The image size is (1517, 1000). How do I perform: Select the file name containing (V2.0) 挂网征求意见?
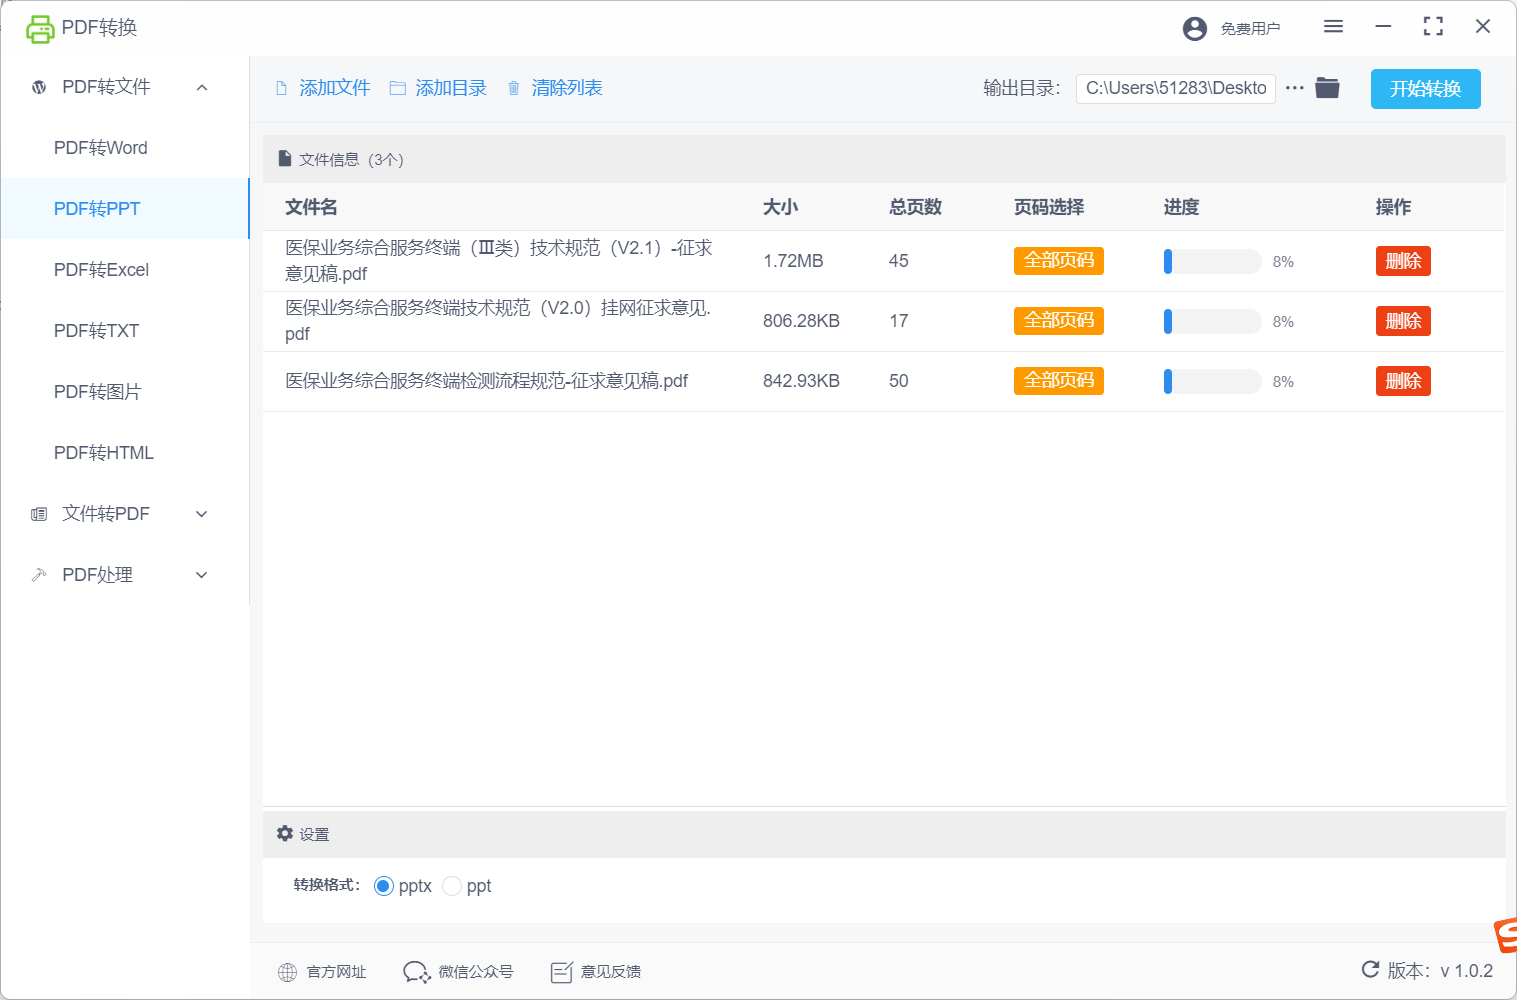point(498,321)
